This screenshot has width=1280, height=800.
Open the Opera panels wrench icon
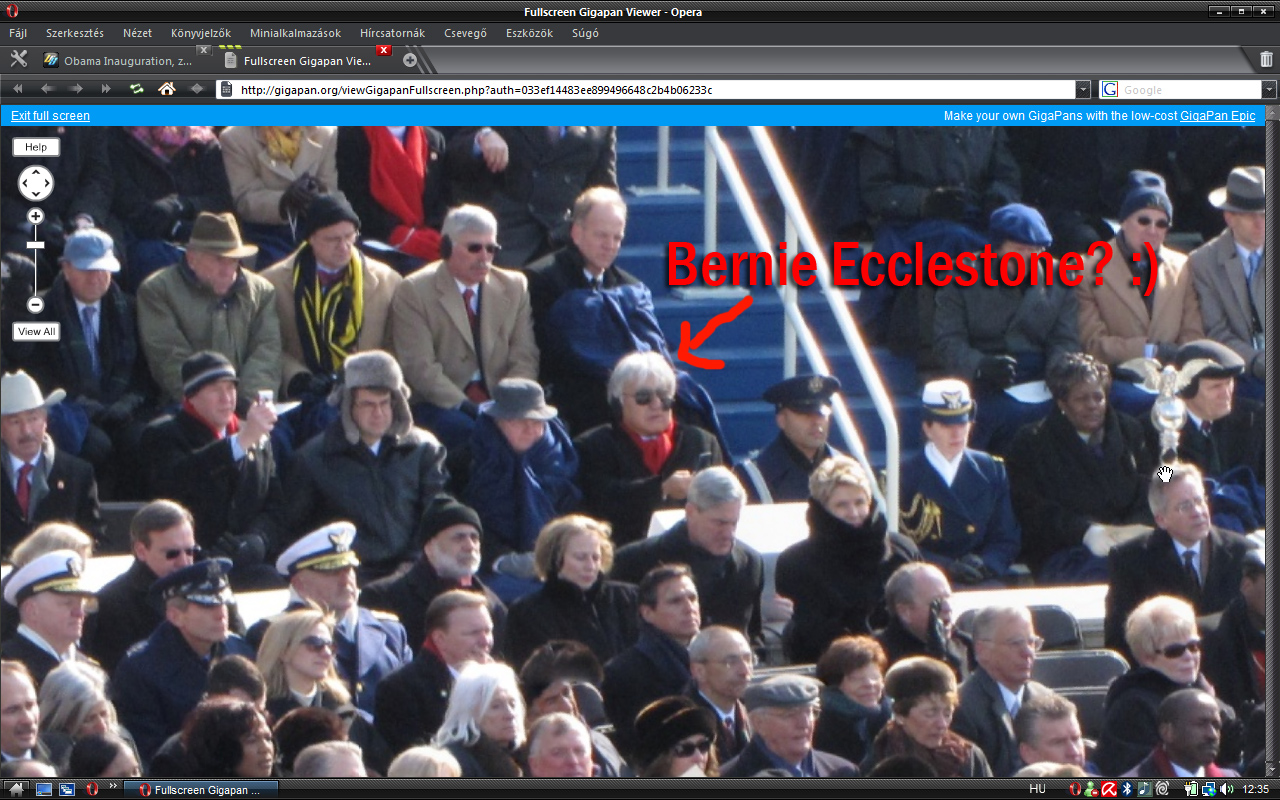(x=18, y=59)
